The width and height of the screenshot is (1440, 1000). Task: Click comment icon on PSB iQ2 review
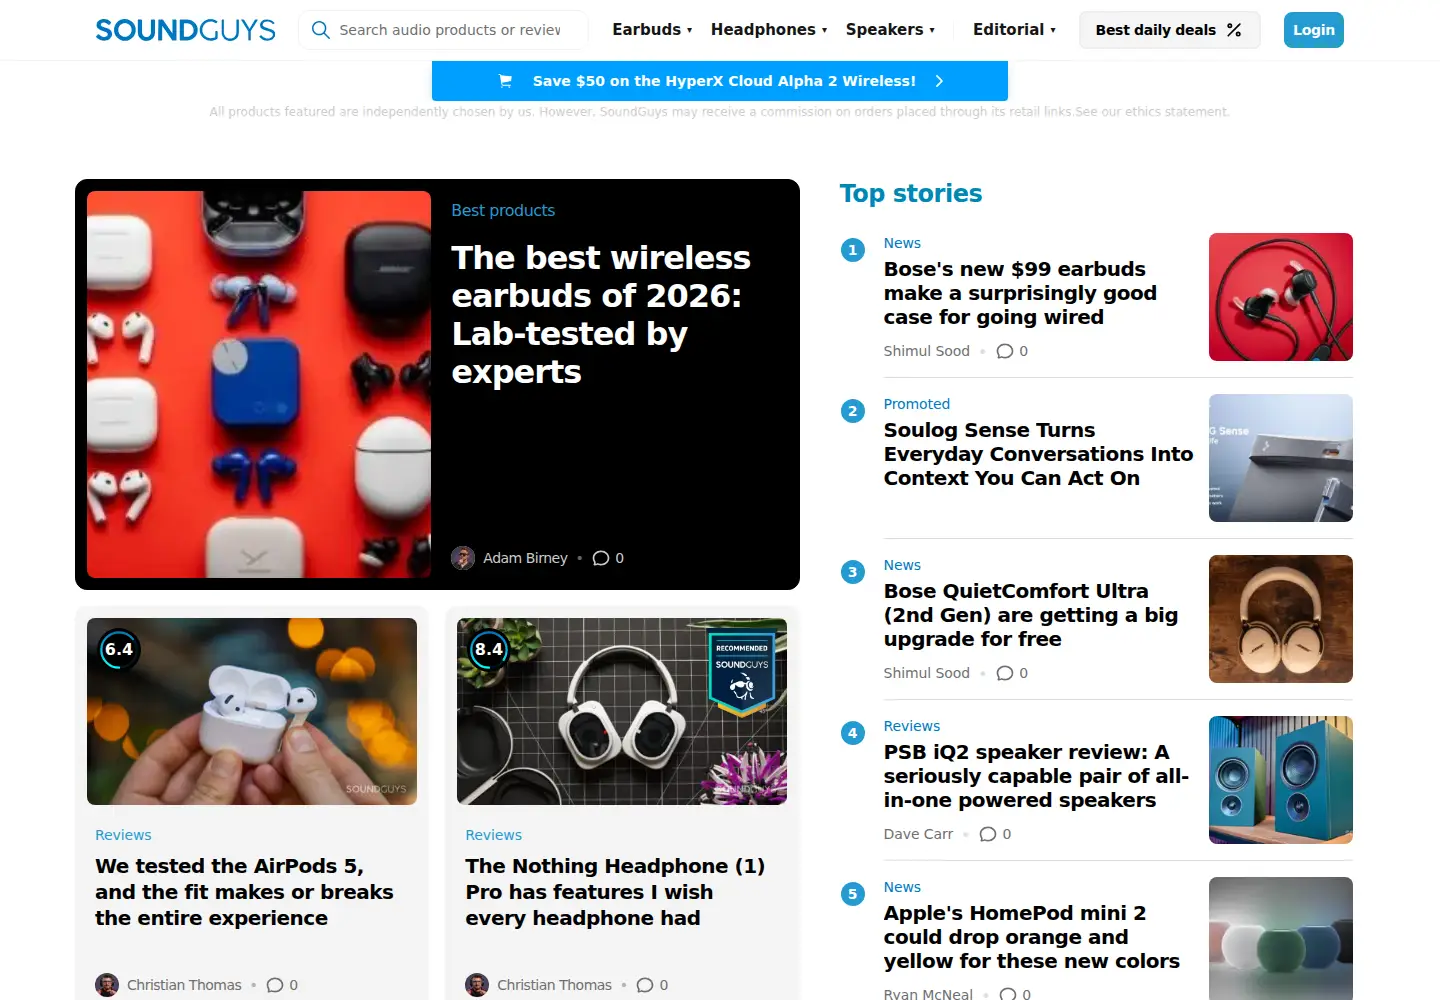click(x=988, y=834)
